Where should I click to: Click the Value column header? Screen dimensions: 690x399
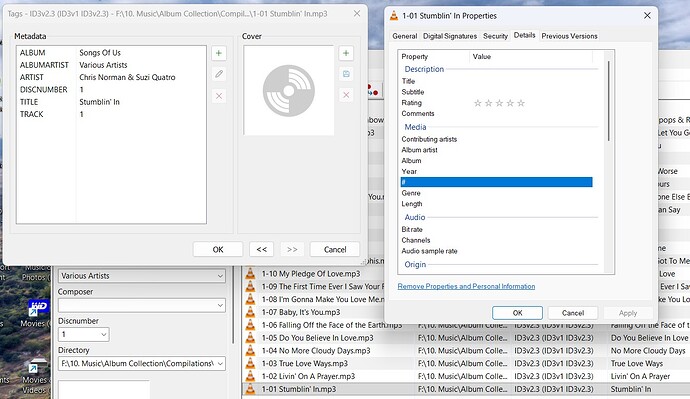point(531,56)
